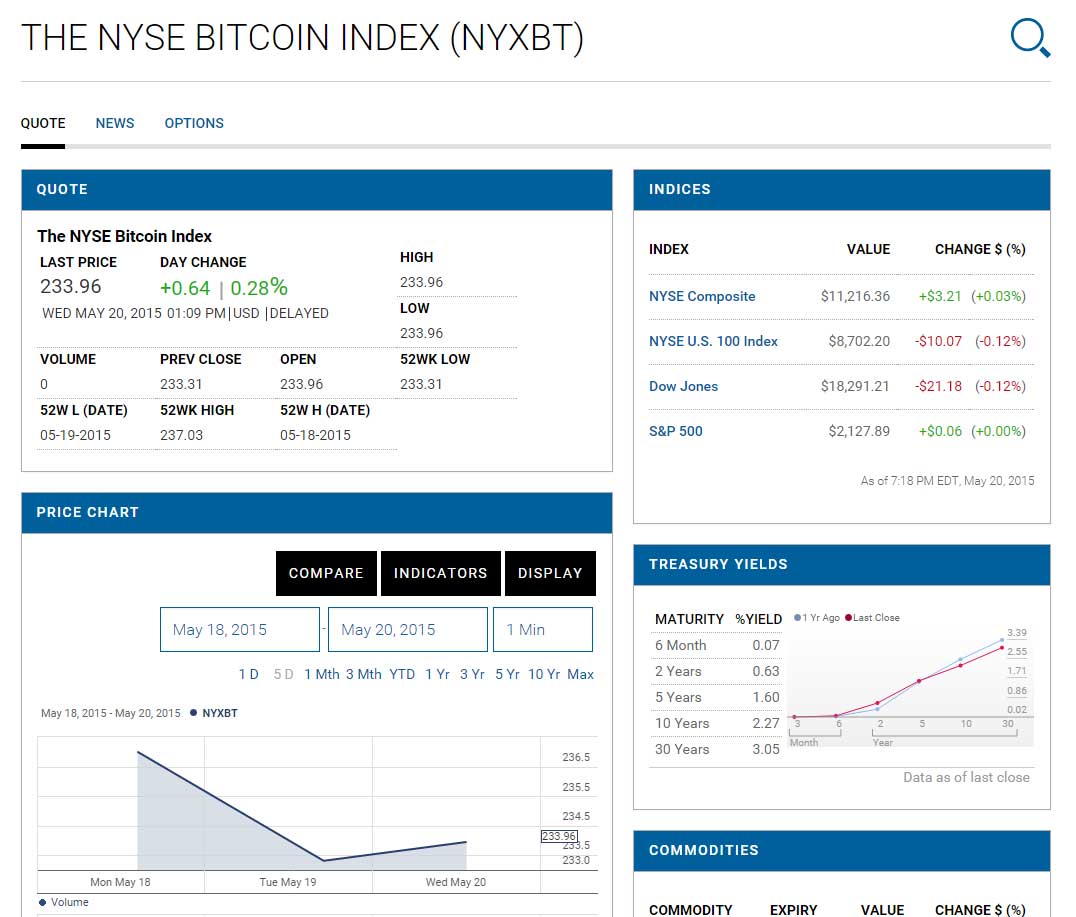Click the 6 Month treasury yield row
The image size is (1076, 917).
716,645
